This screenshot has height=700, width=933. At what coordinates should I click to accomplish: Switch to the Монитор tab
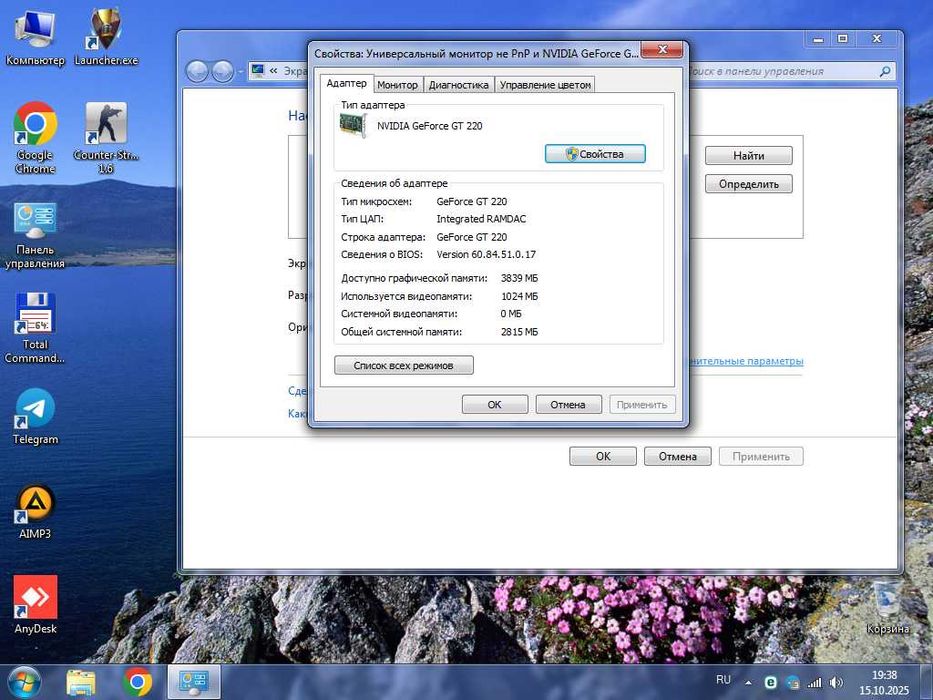[x=397, y=85]
